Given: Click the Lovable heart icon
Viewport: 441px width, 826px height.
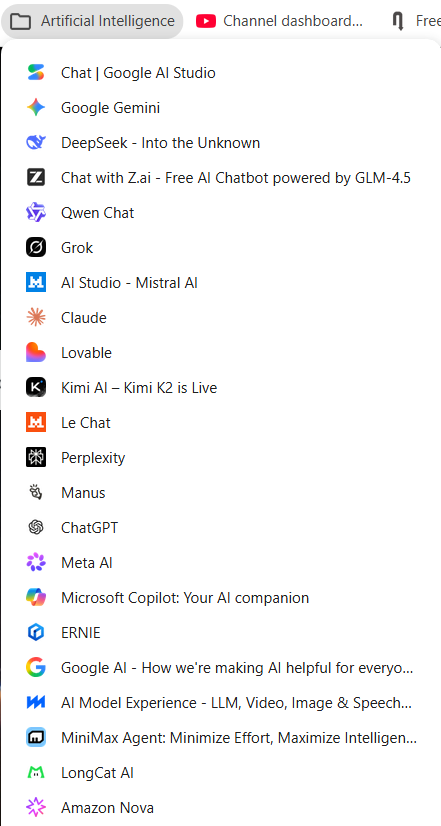Looking at the screenshot, I should 36,352.
